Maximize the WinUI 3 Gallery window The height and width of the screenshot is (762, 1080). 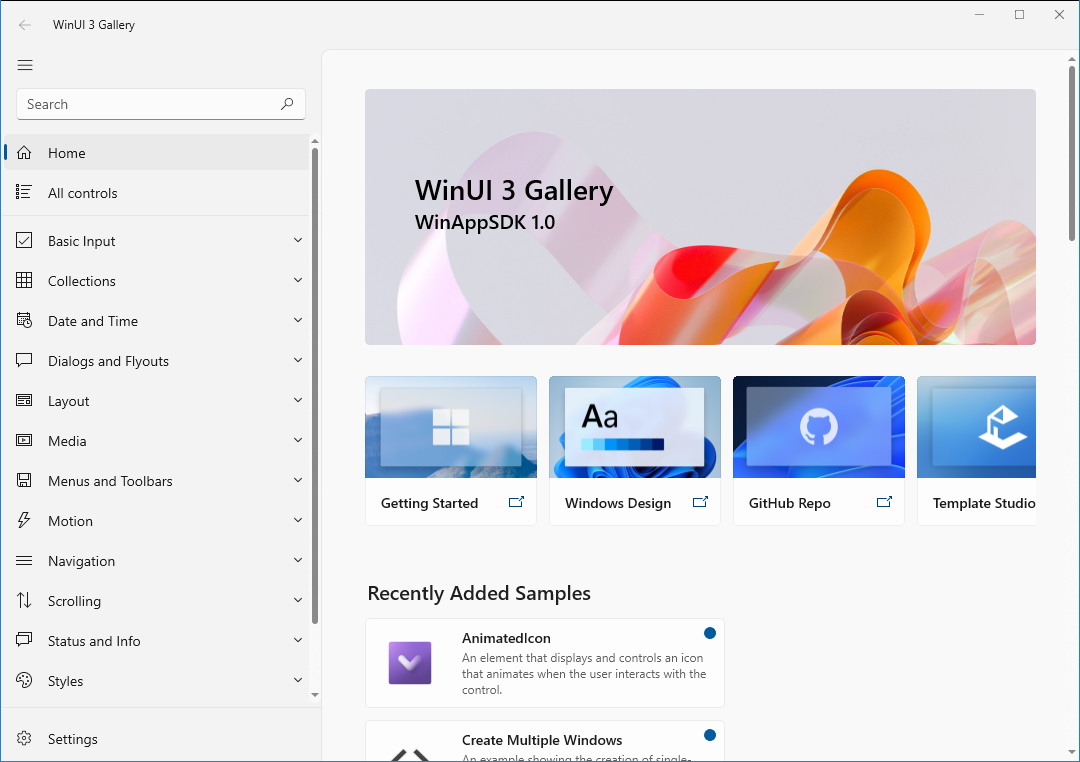tap(1019, 14)
